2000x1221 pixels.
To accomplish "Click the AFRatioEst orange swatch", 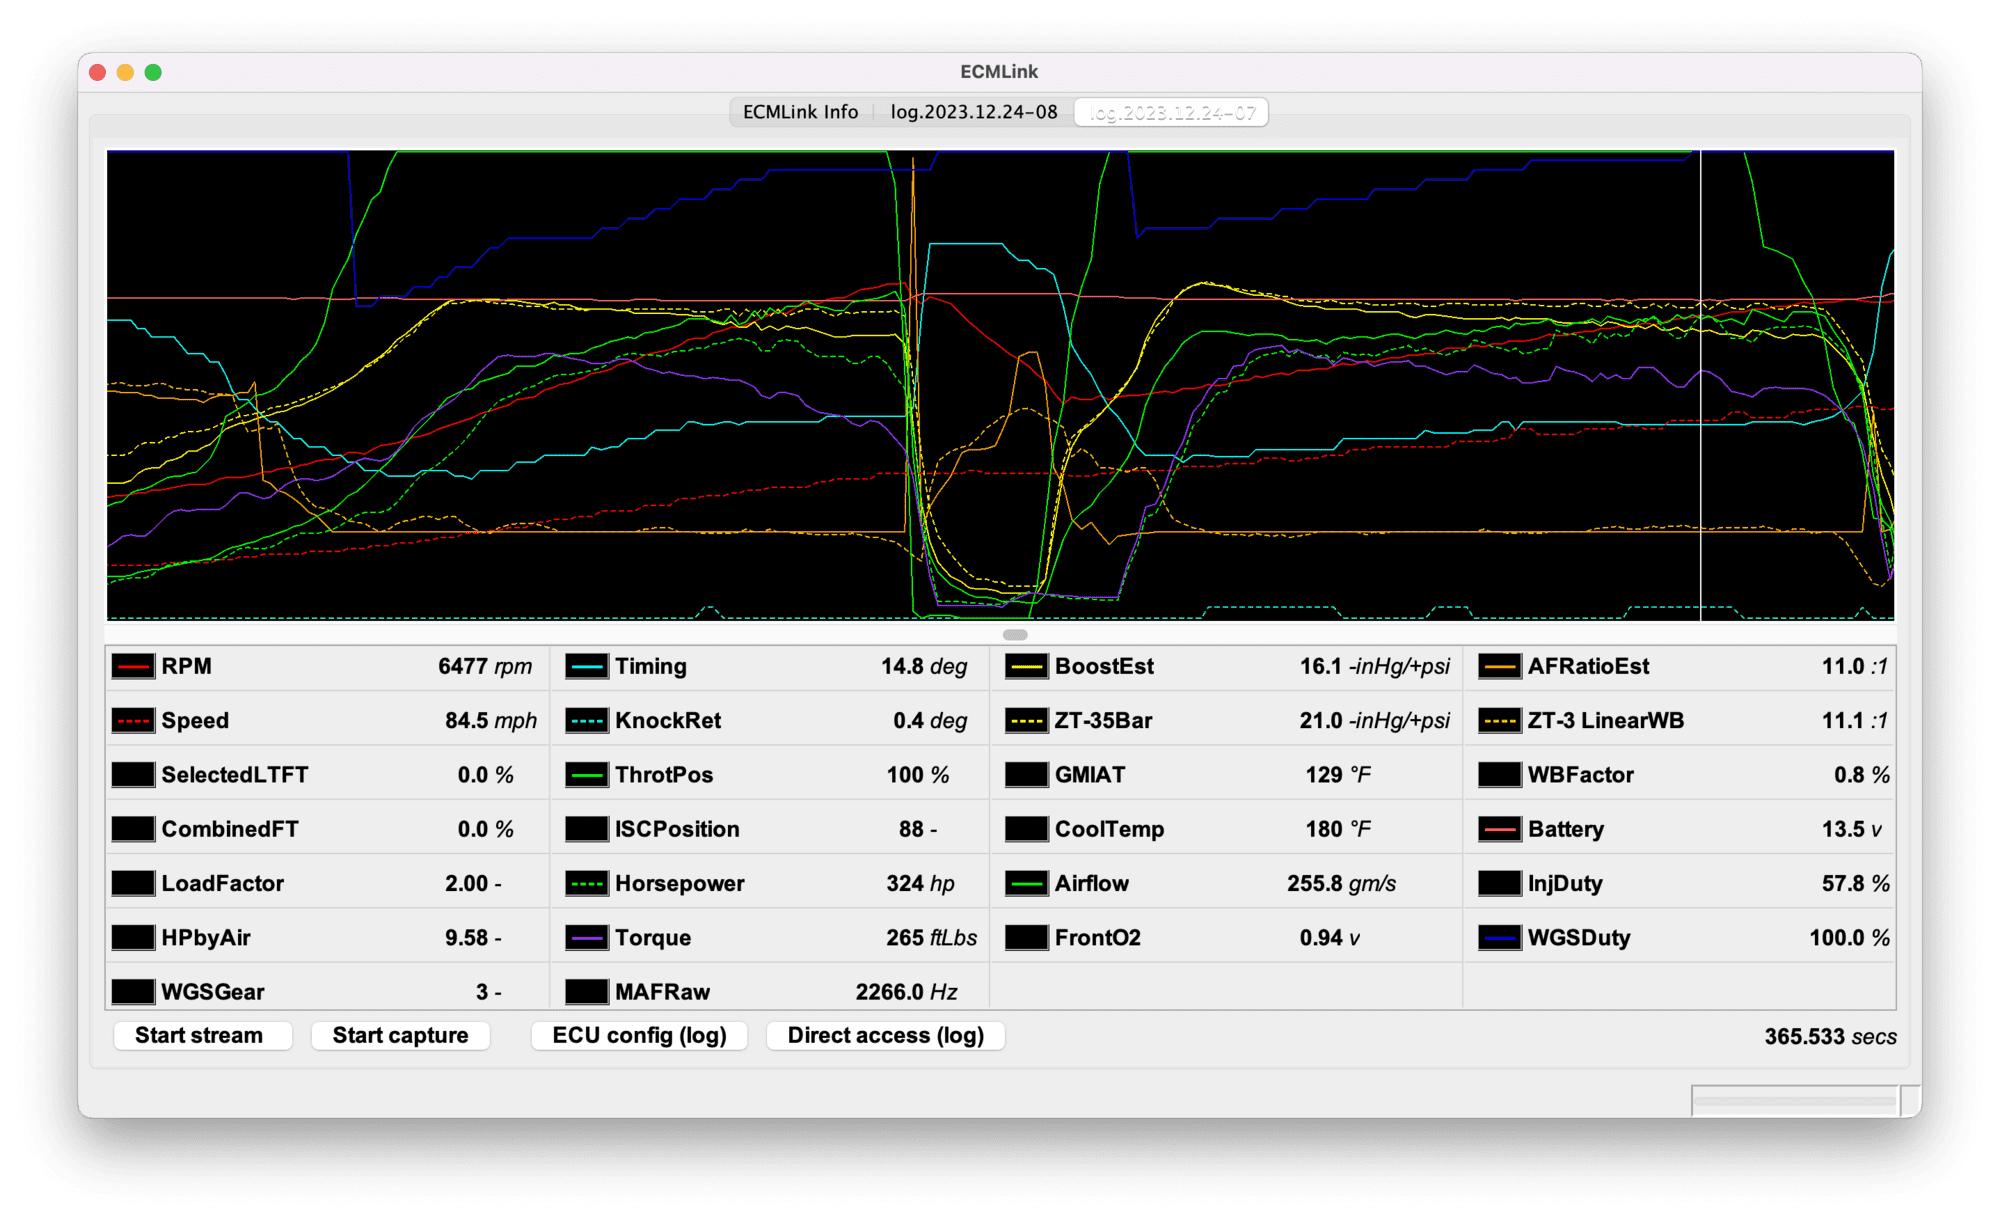I will click(x=1500, y=667).
